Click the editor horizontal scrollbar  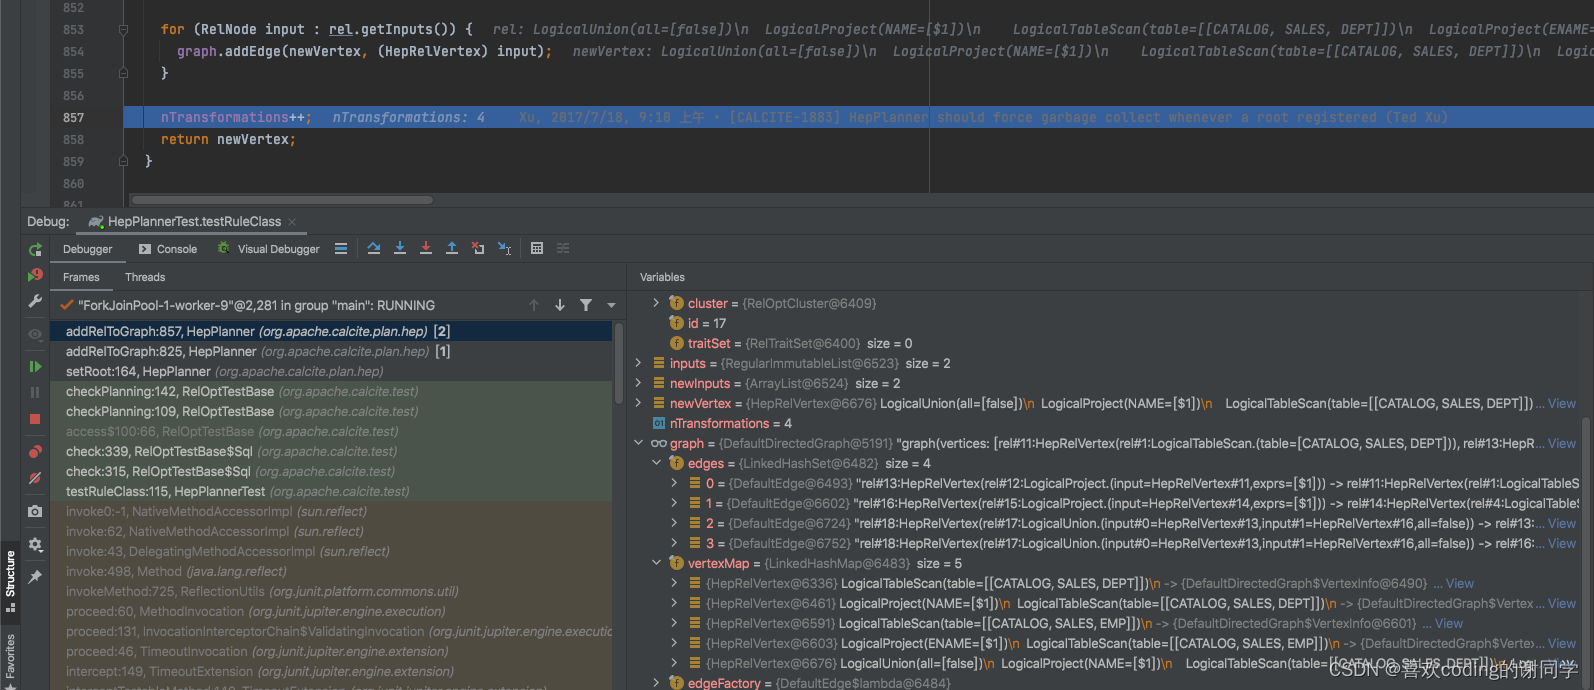283,200
